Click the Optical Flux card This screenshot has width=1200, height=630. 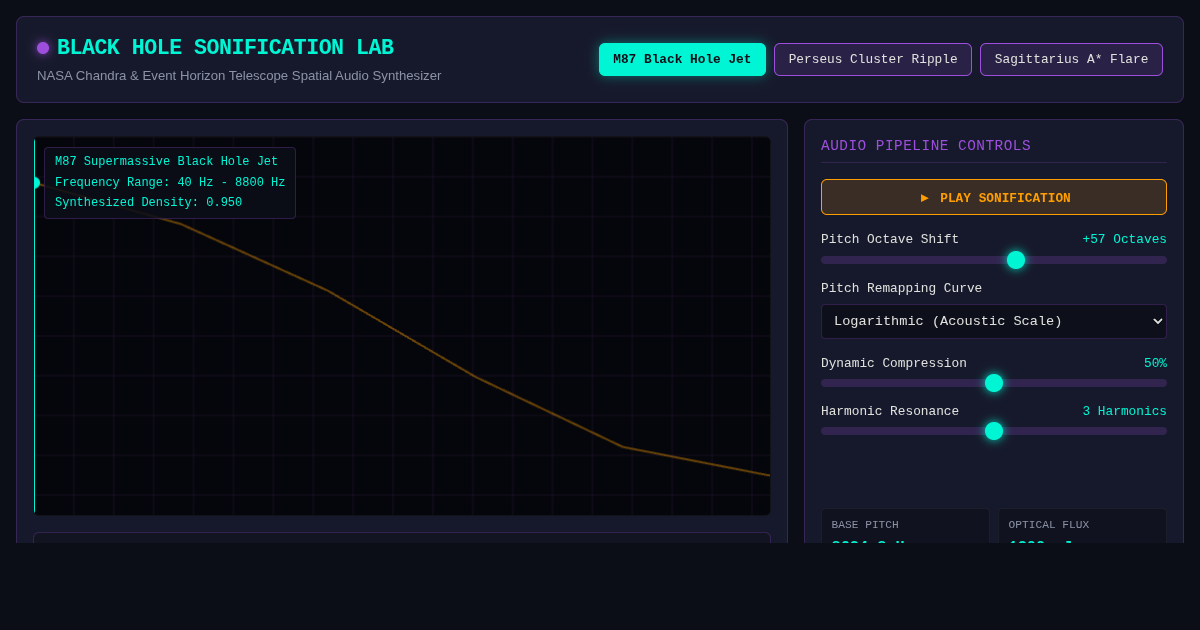[x=1082, y=526]
